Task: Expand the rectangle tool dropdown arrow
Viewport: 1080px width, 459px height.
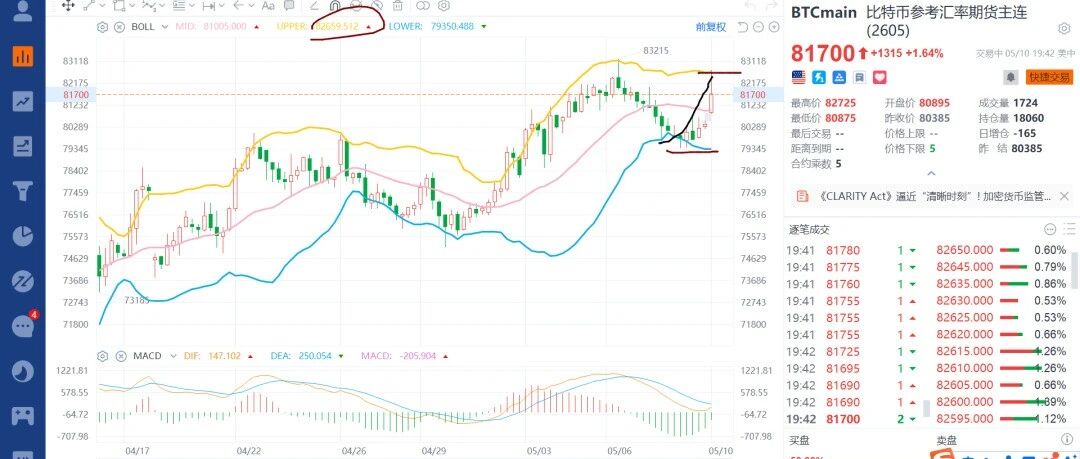Action: 132,6
